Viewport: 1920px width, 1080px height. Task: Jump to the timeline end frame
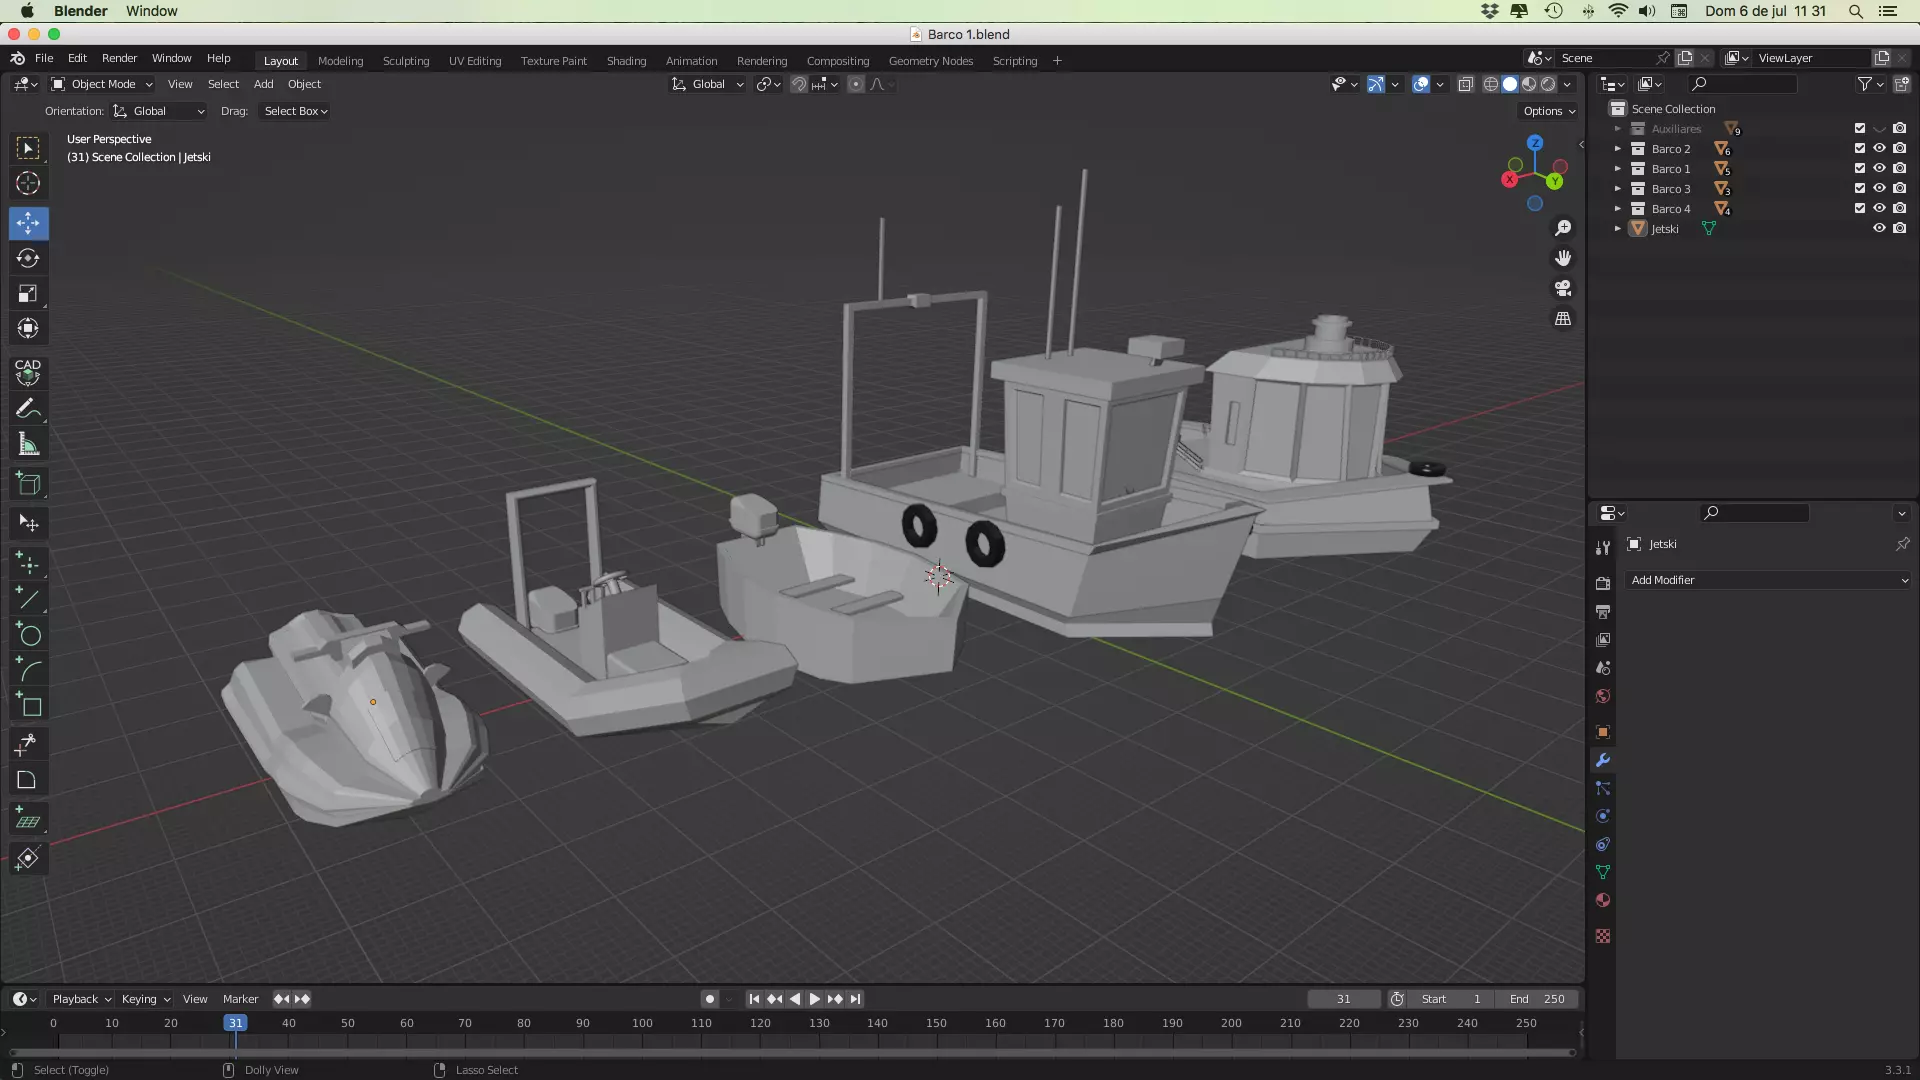click(855, 999)
